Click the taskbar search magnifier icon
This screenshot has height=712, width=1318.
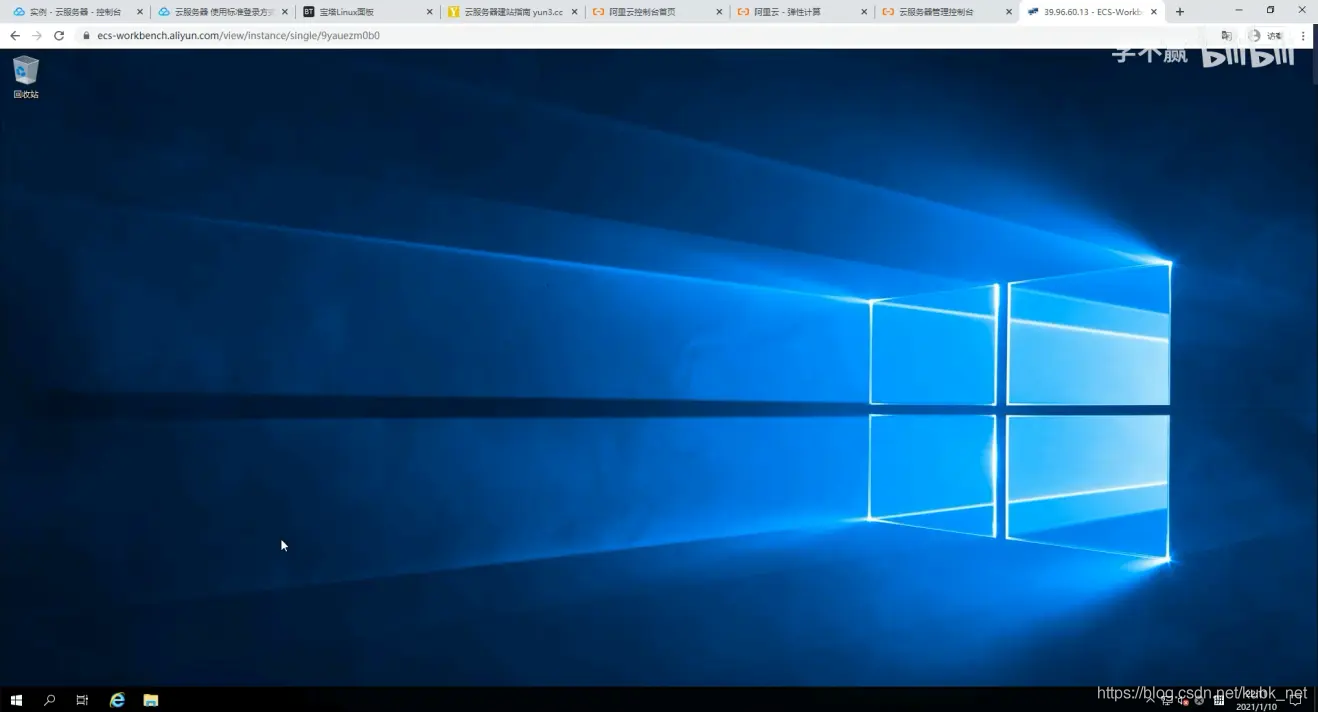(49, 700)
